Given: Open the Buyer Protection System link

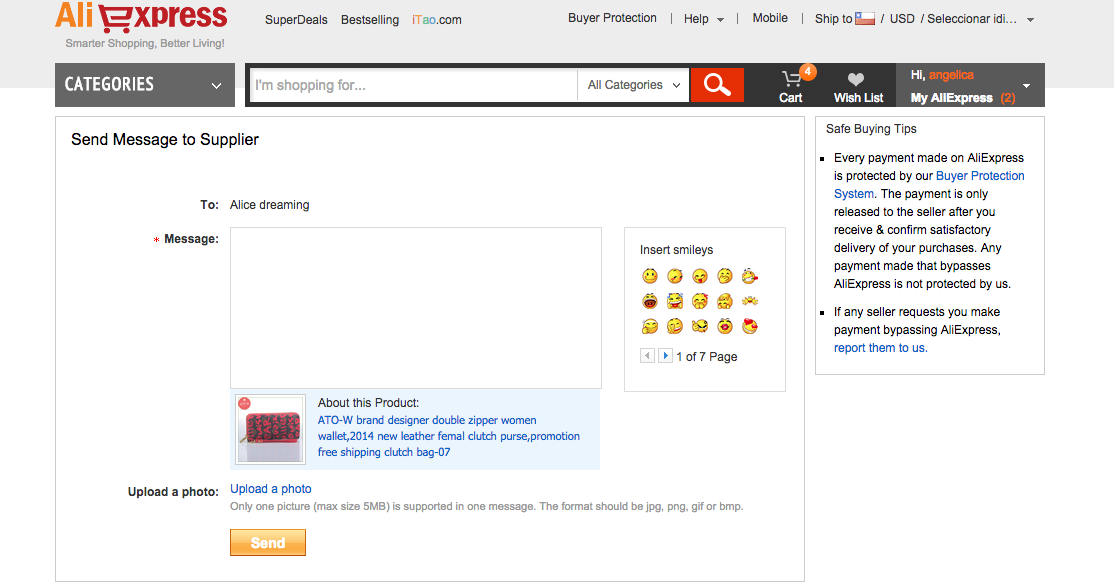Looking at the screenshot, I should pyautogui.click(x=929, y=185).
